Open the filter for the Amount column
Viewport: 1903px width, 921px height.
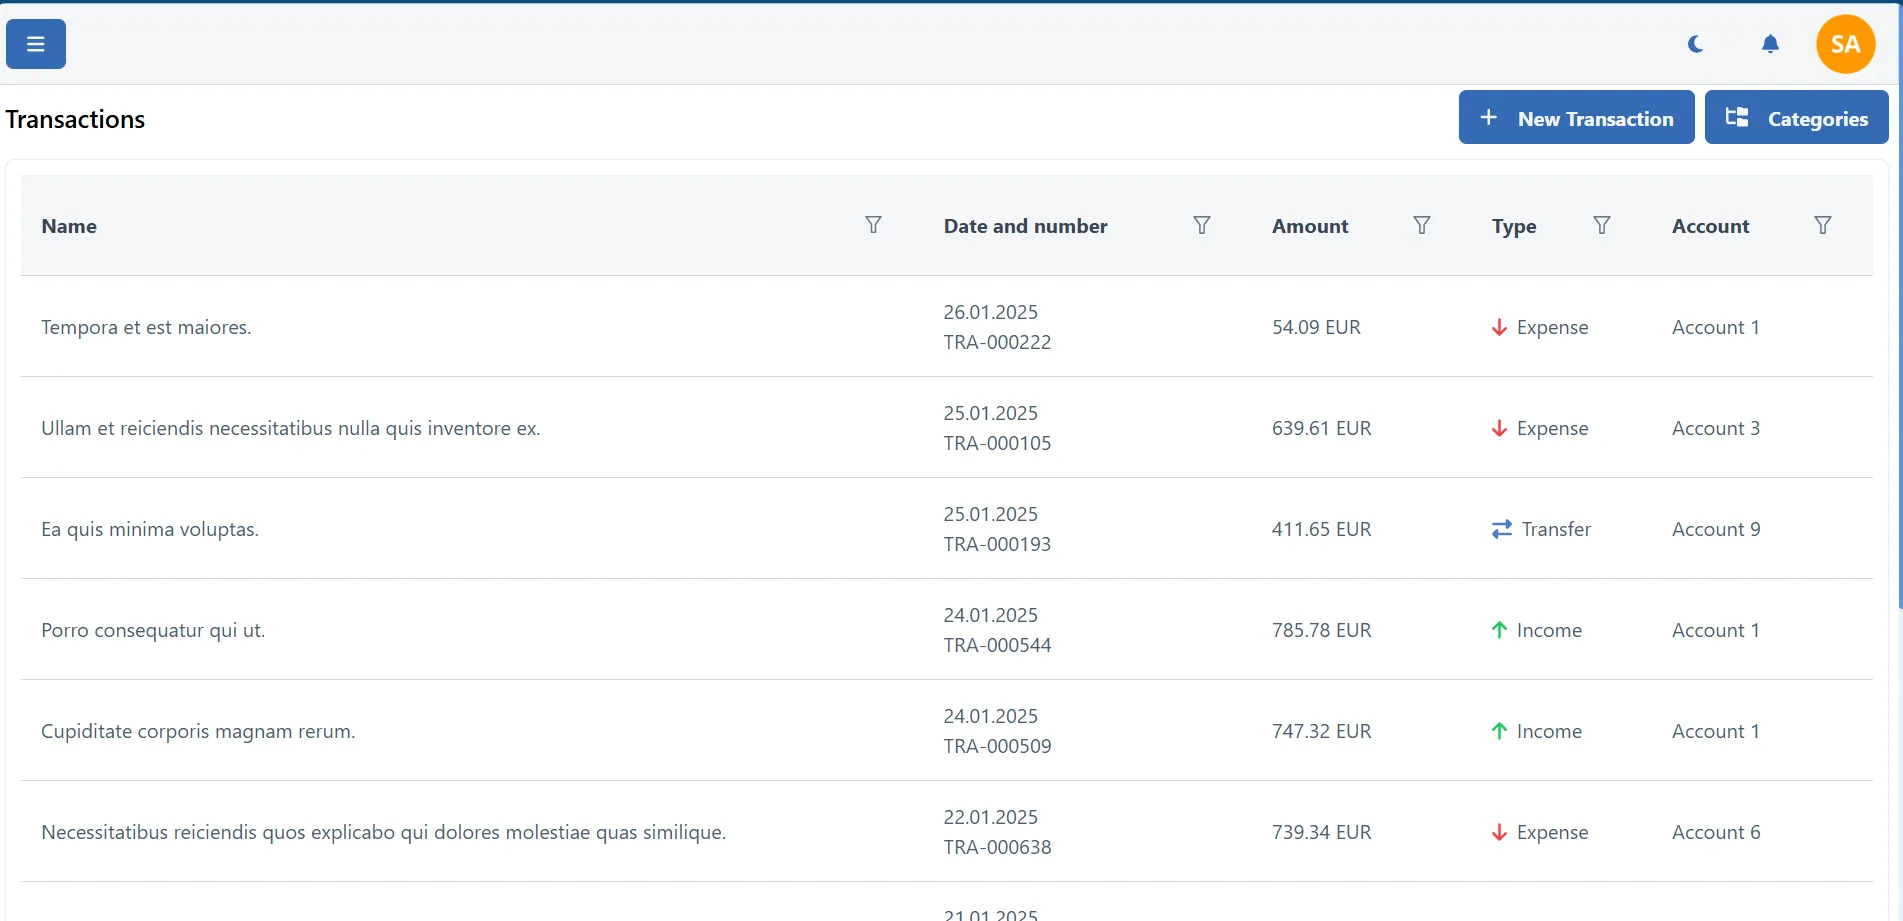1421,225
